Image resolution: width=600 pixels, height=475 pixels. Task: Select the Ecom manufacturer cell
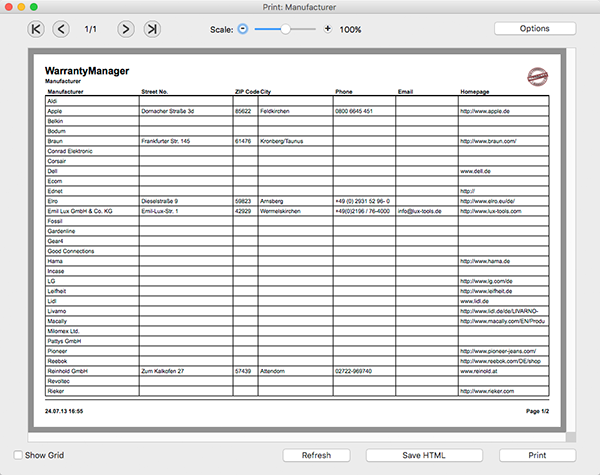pos(92,181)
